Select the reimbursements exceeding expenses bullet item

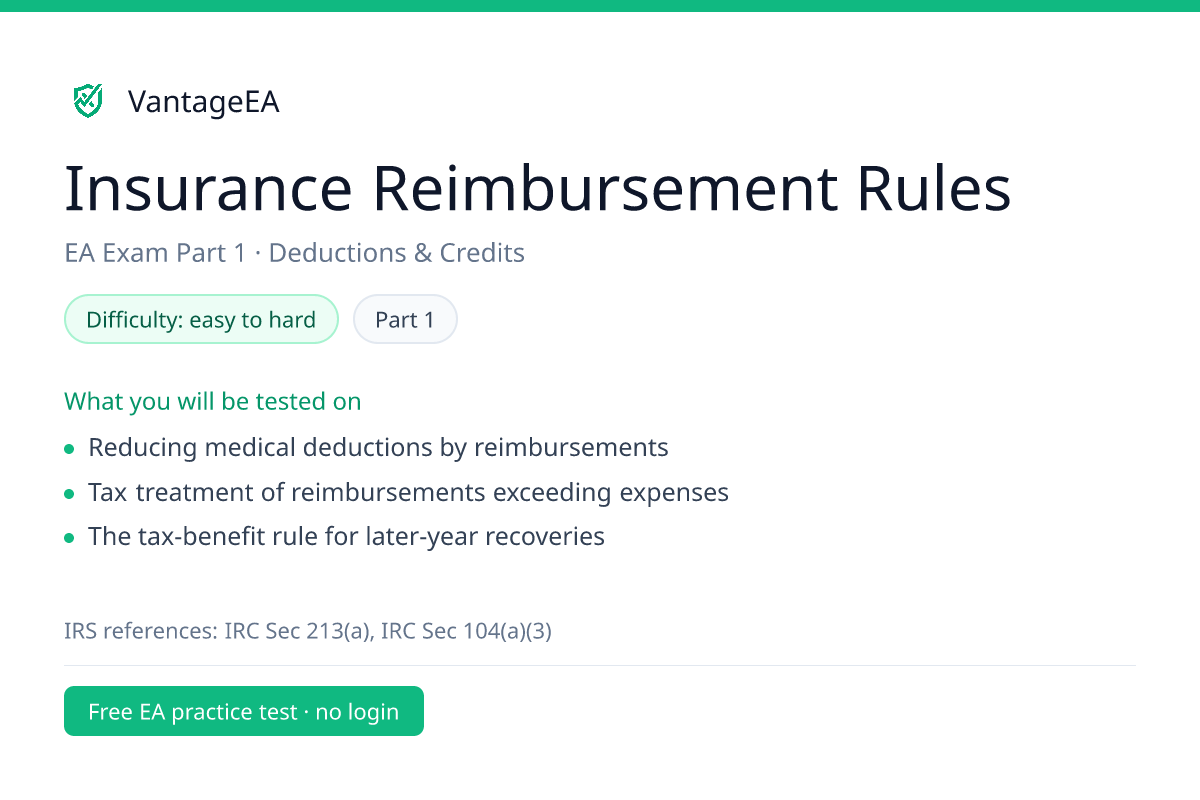[408, 492]
